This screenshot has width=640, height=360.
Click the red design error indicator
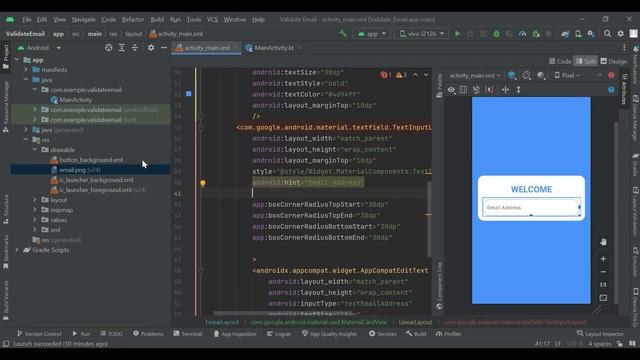point(611,76)
